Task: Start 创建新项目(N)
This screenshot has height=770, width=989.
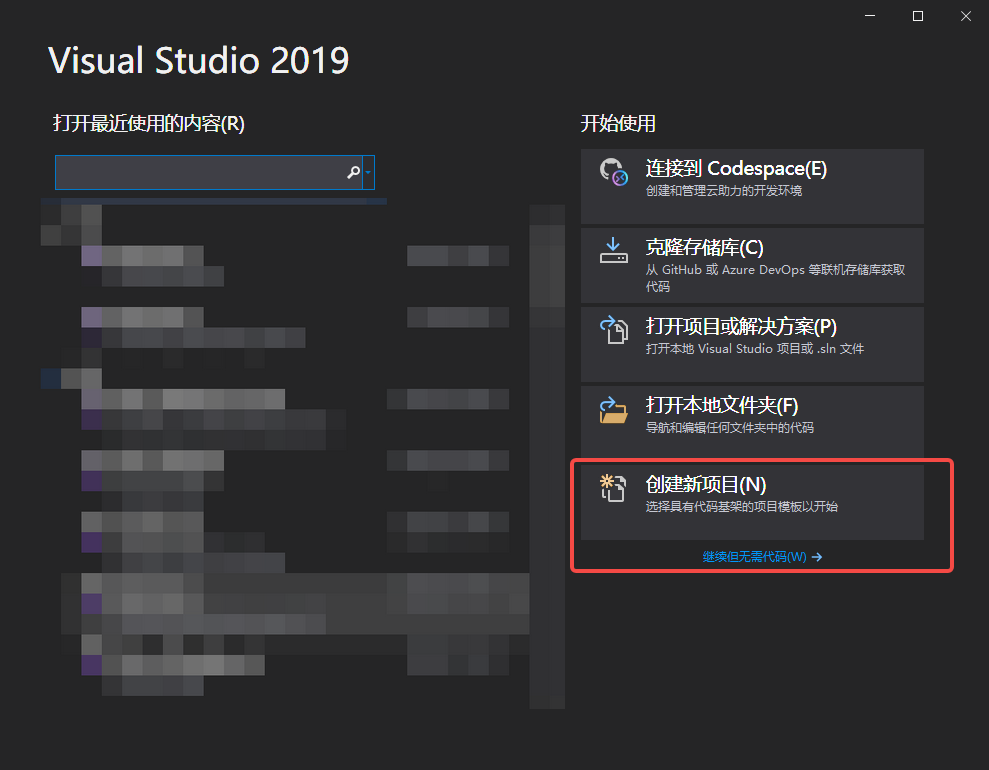Action: click(x=752, y=502)
